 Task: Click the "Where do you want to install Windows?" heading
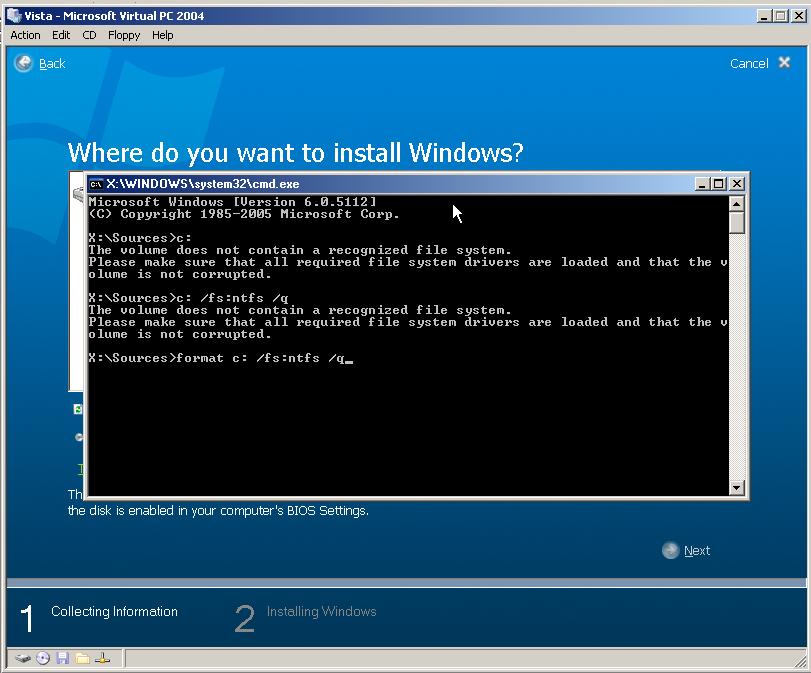295,153
